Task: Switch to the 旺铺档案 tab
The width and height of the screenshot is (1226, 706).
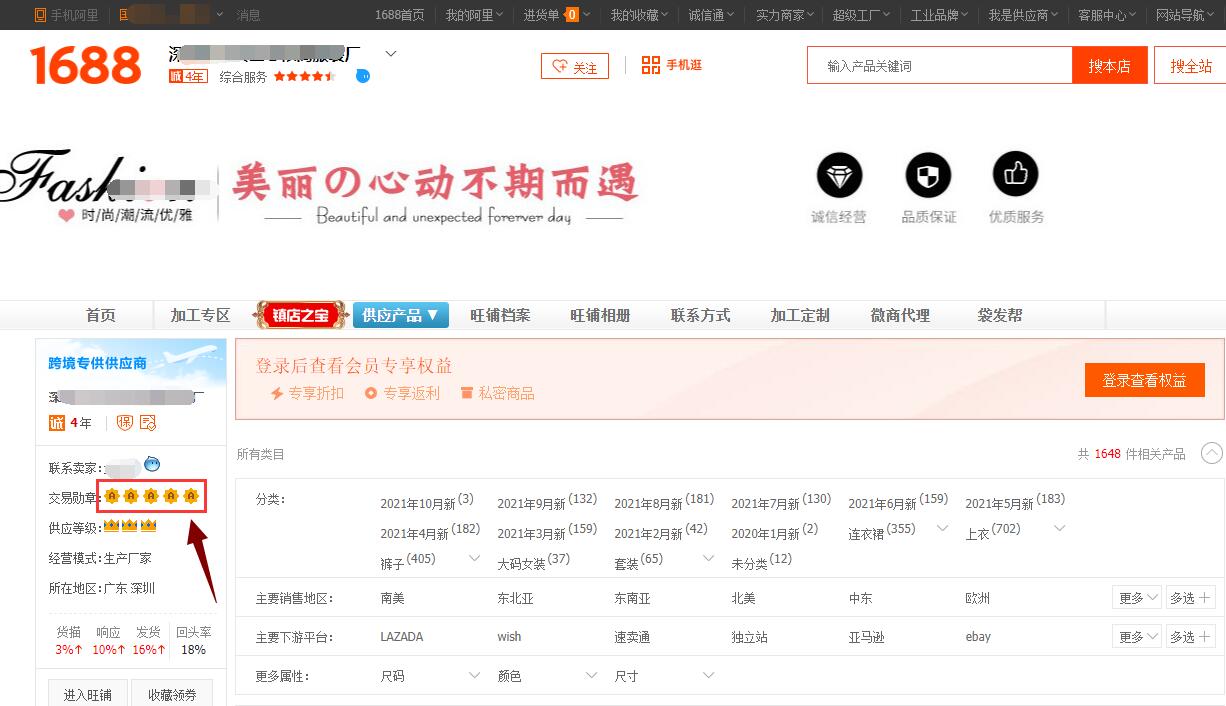Action: (500, 315)
